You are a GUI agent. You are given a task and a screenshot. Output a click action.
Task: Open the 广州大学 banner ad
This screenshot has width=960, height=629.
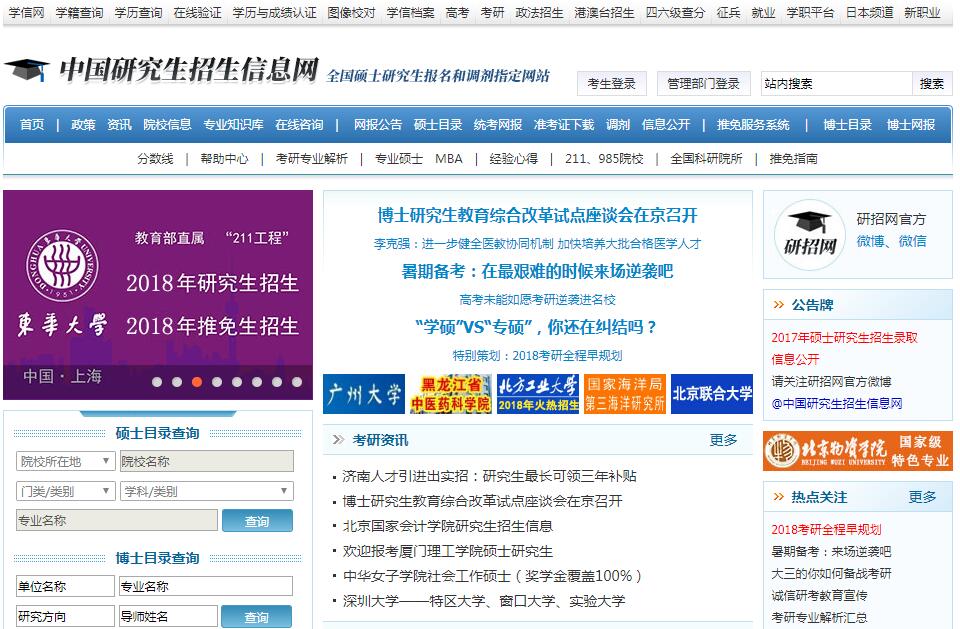[x=364, y=394]
